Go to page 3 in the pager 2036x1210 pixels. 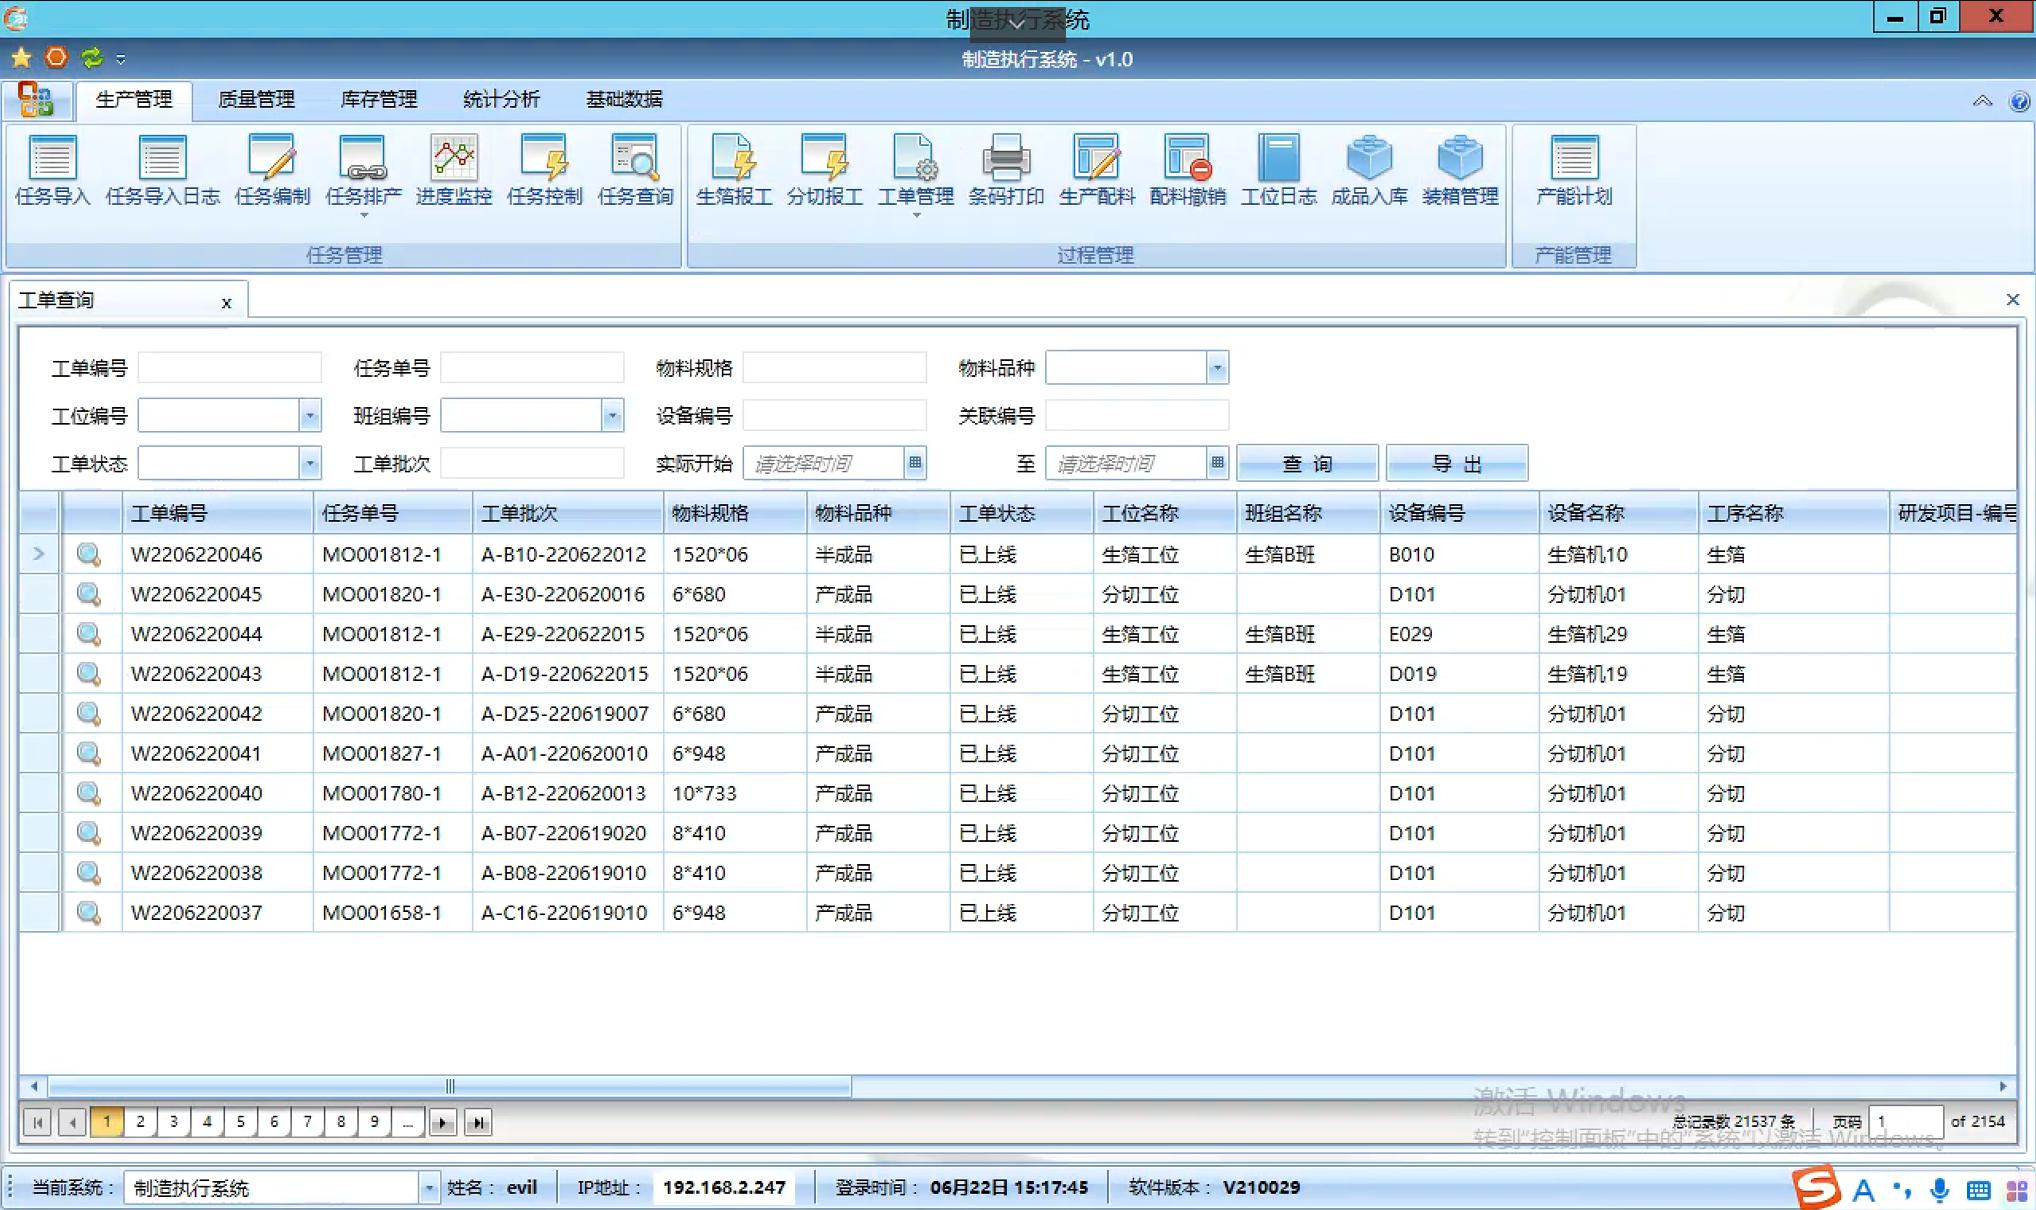point(174,1122)
